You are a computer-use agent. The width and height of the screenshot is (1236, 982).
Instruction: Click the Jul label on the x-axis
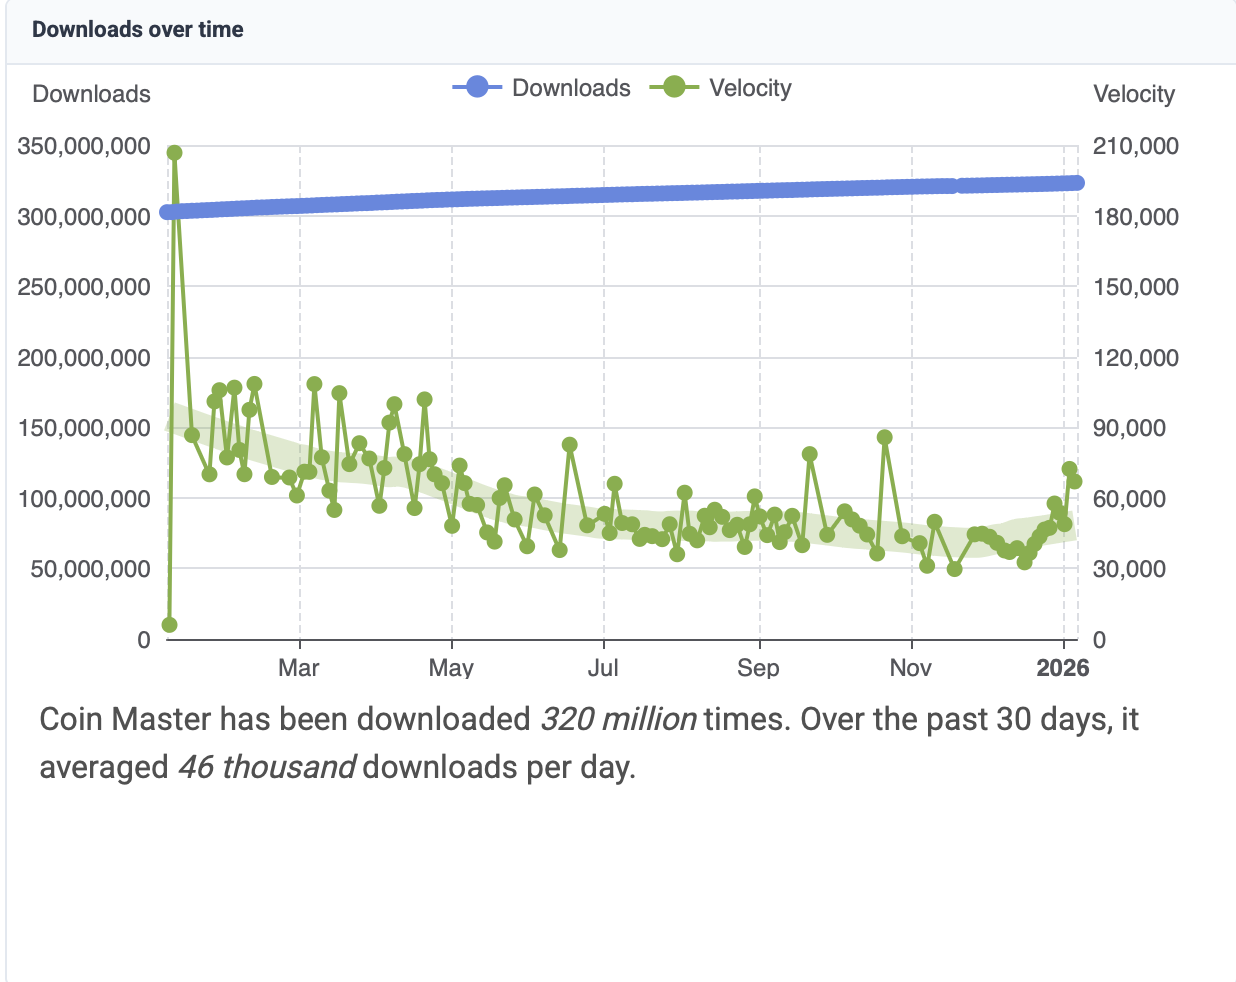[603, 668]
